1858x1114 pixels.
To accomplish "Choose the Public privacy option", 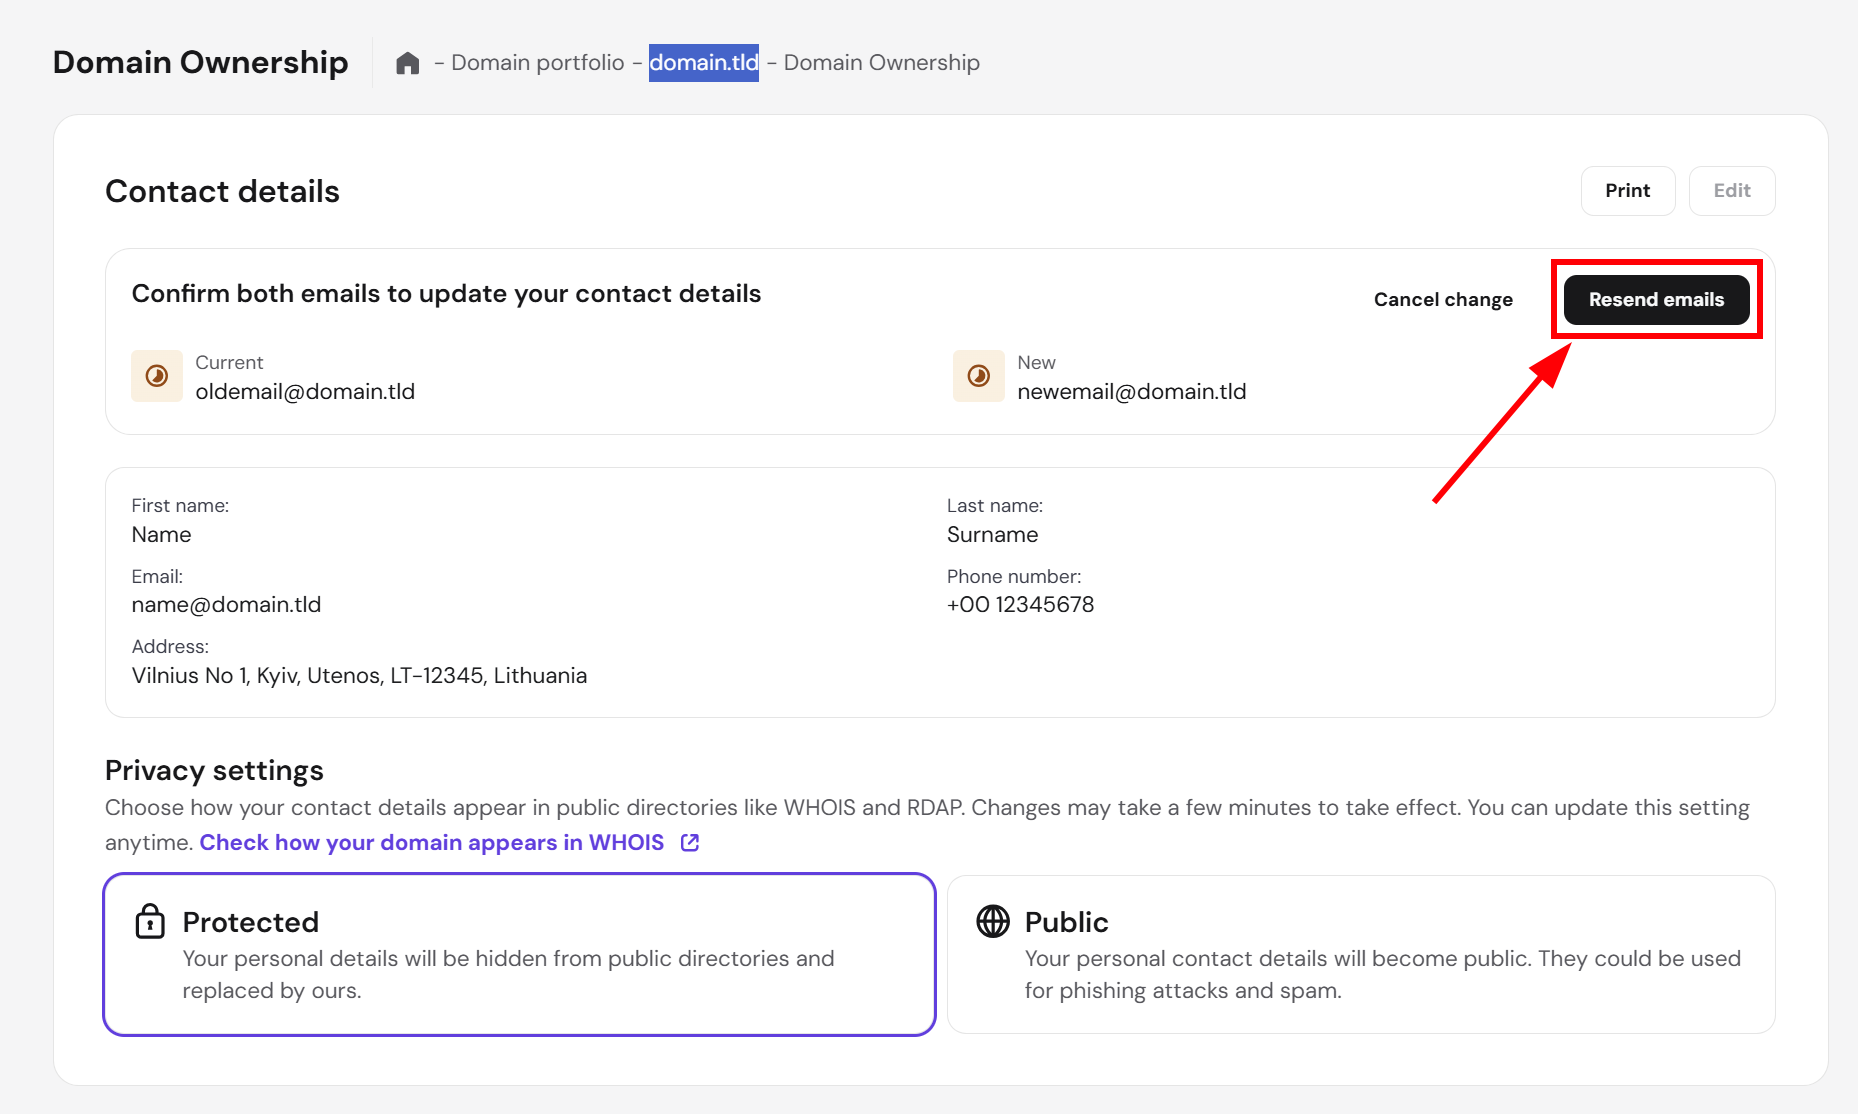I will tap(1361, 955).
